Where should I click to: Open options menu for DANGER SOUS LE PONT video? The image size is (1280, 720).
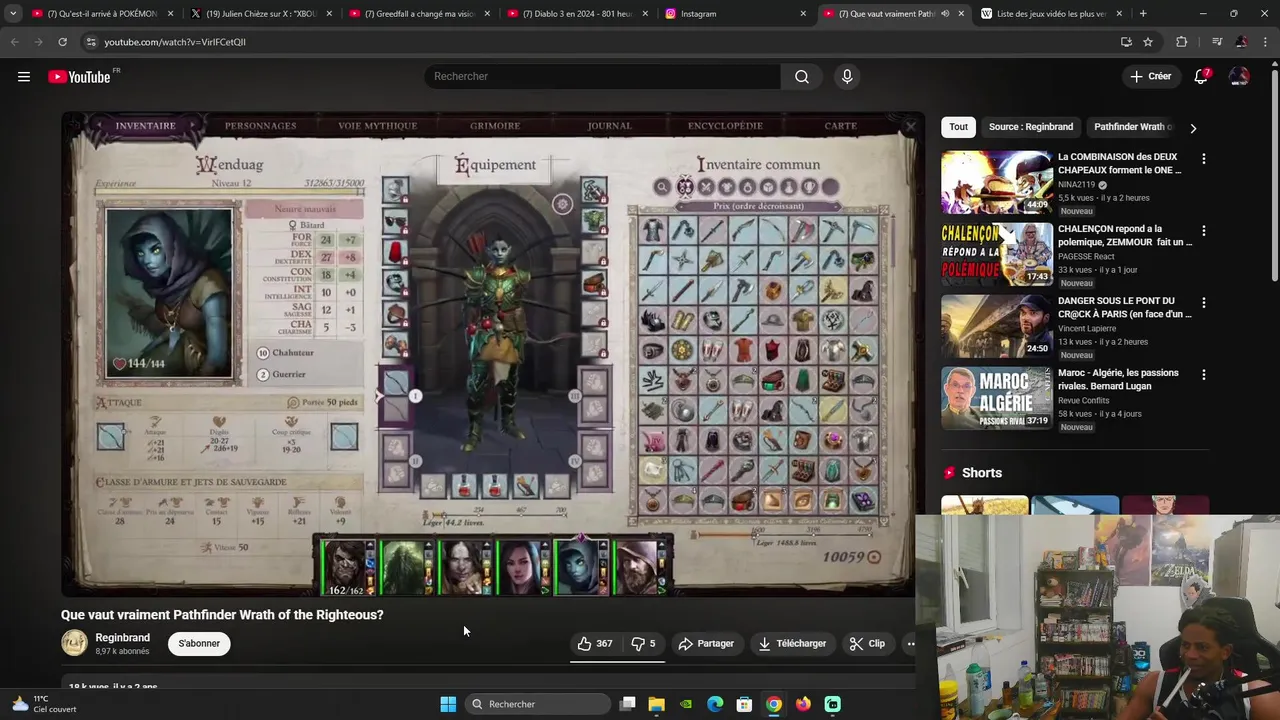(1203, 303)
